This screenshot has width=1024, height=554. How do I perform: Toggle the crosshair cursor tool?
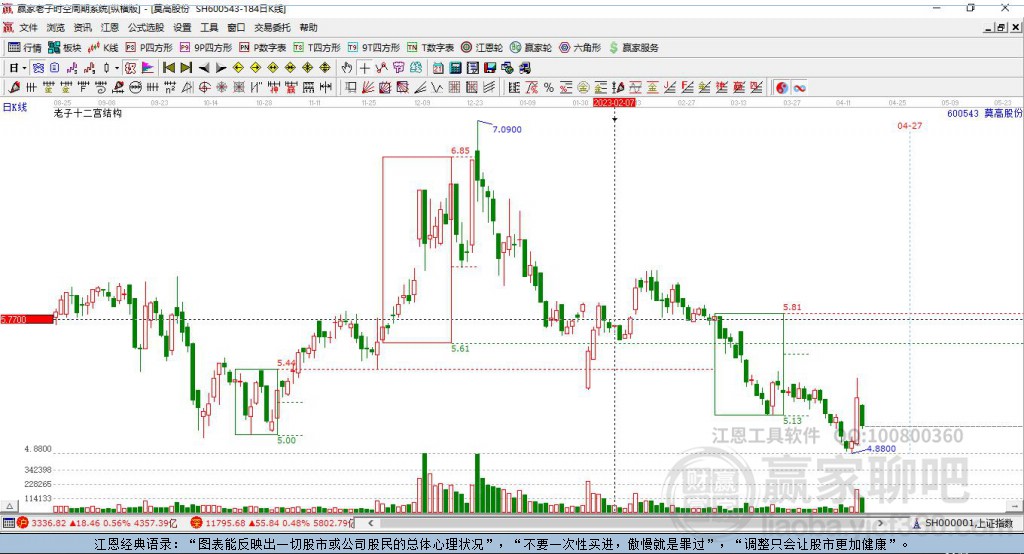pyautogui.click(x=364, y=68)
